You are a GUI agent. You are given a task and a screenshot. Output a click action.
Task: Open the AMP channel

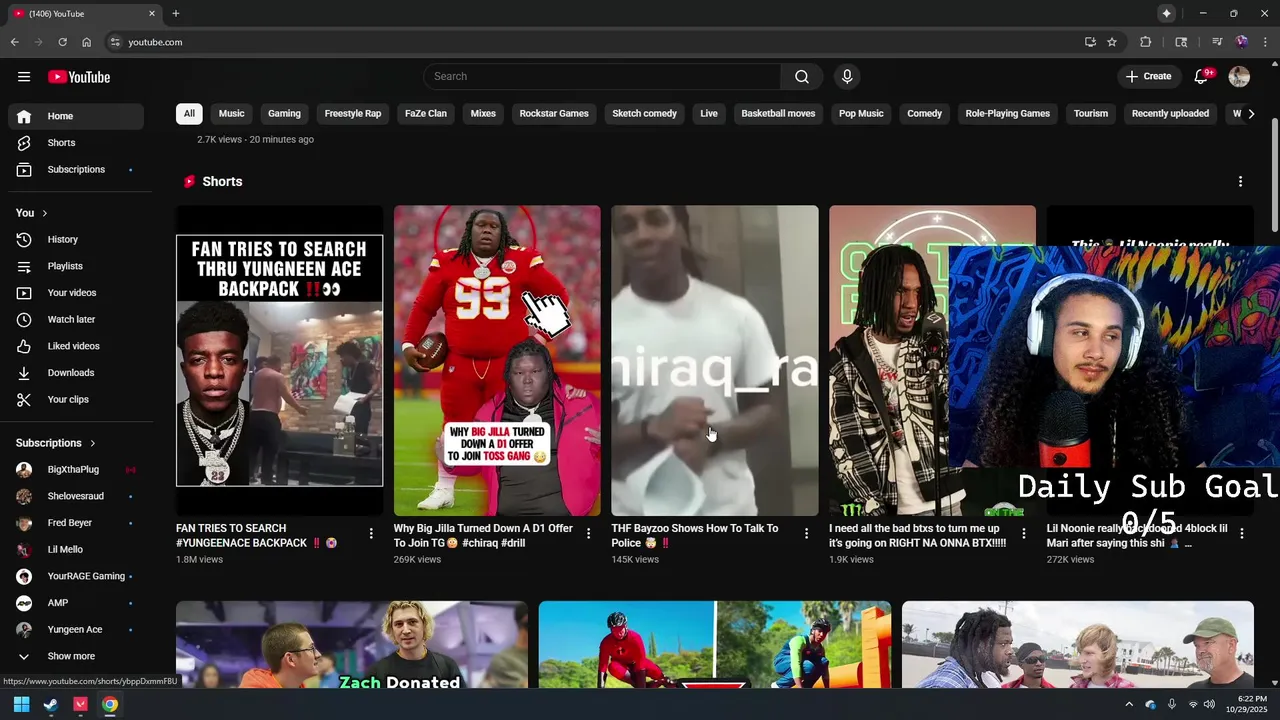pyautogui.click(x=76, y=603)
